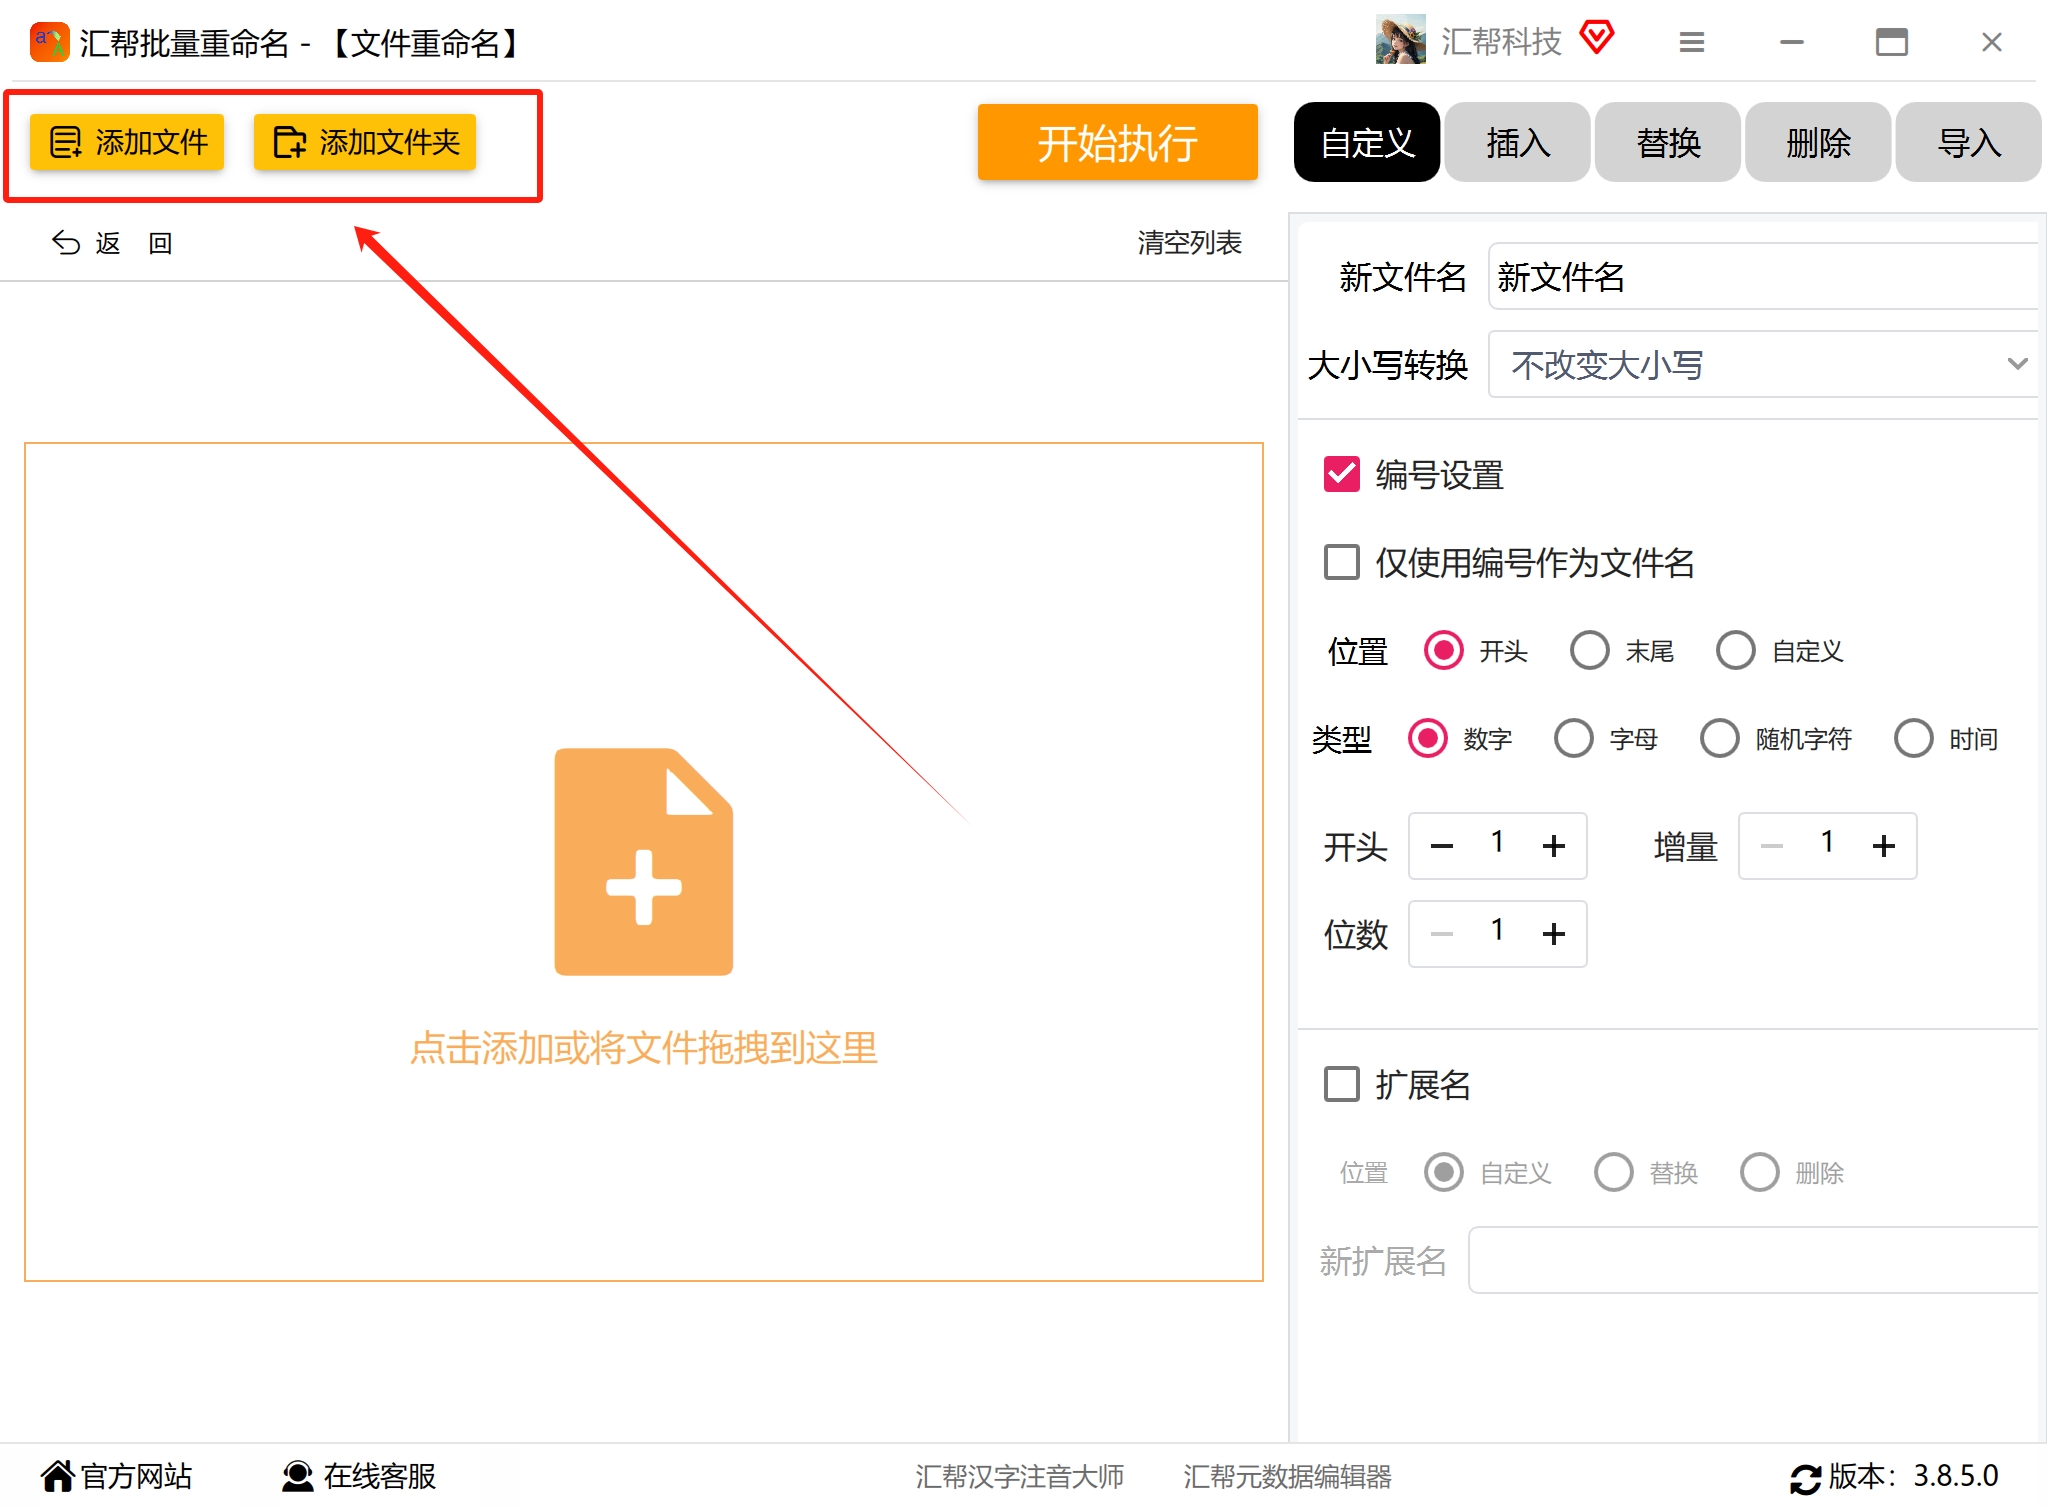
Task: Select 数字 type radio button
Action: [1427, 739]
